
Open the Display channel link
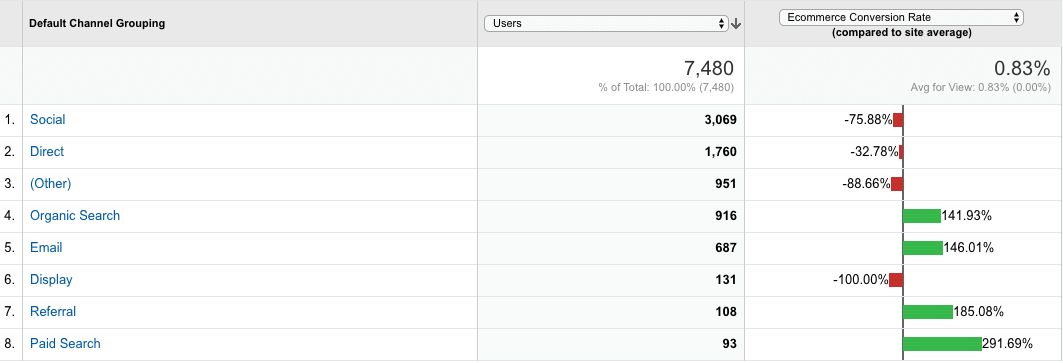pyautogui.click(x=51, y=280)
